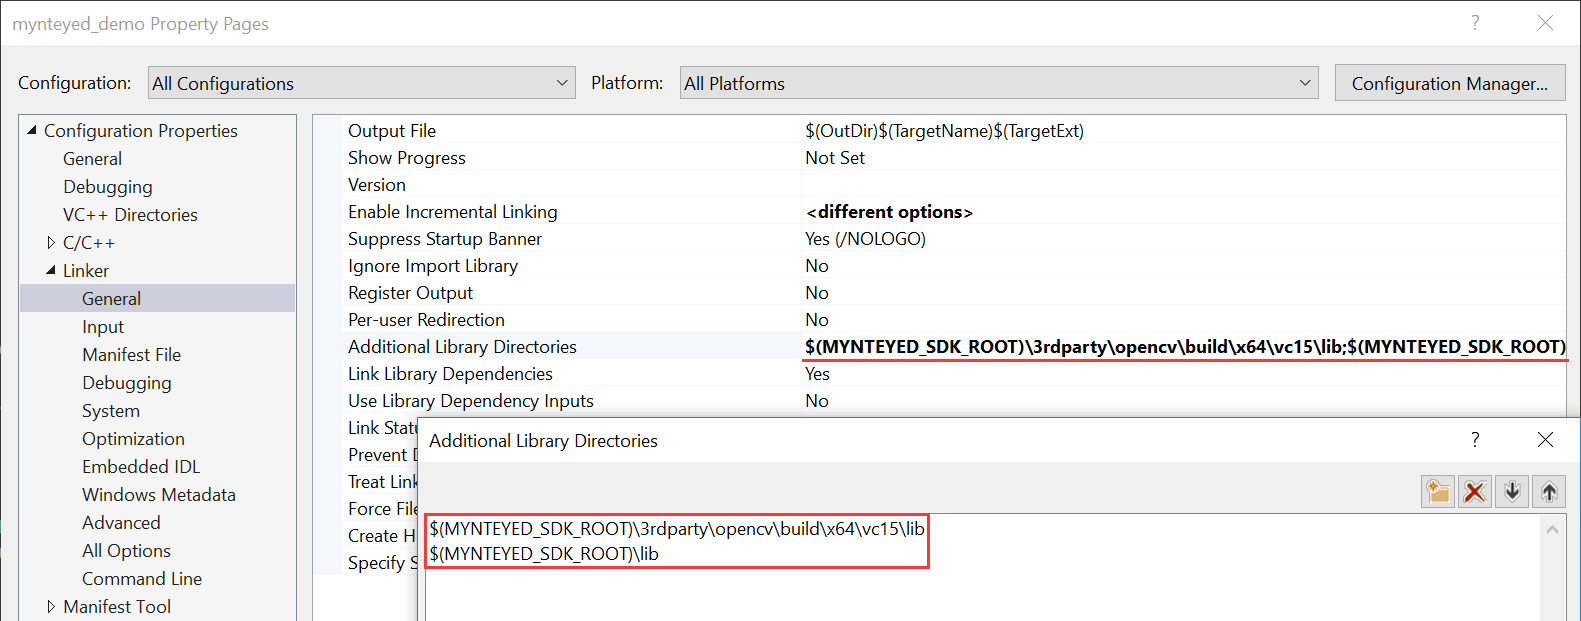This screenshot has height=621, width=1581.
Task: Select Input under Linker
Action: pyautogui.click(x=103, y=327)
